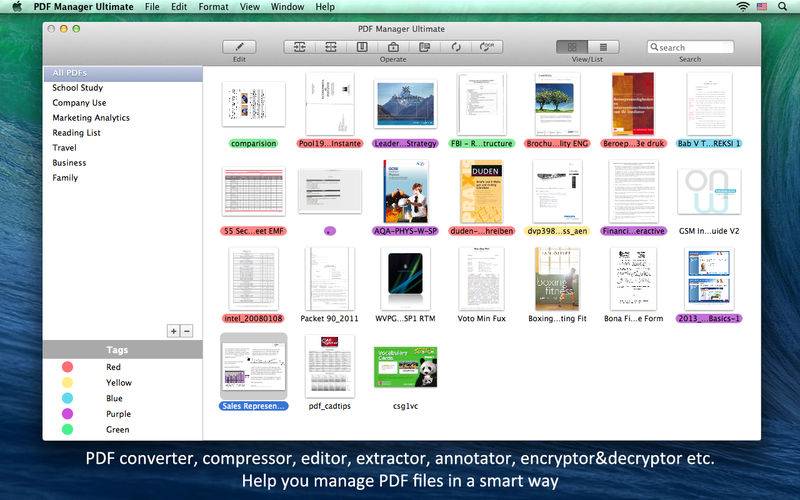Select the csg1vc panda thumbnail
This screenshot has width=800, height=500.
405,367
